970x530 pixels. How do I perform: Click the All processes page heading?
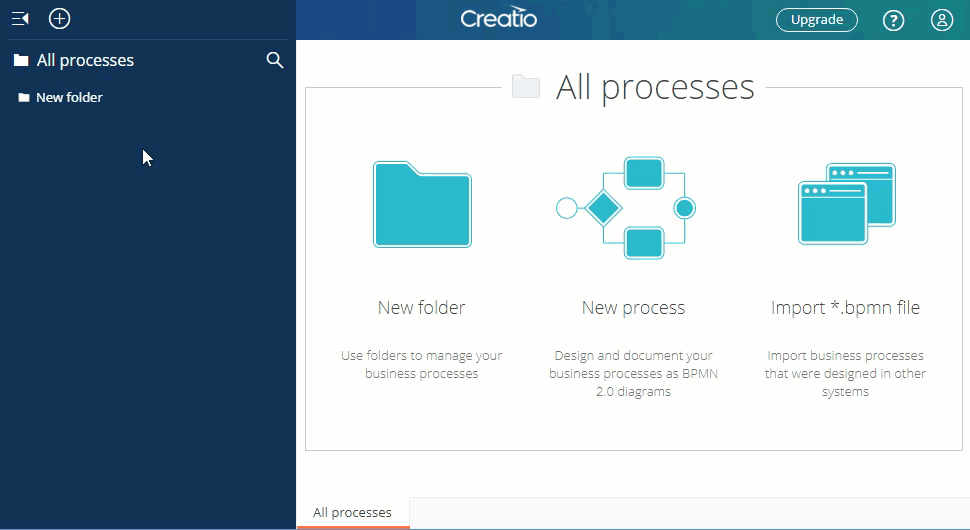655,87
